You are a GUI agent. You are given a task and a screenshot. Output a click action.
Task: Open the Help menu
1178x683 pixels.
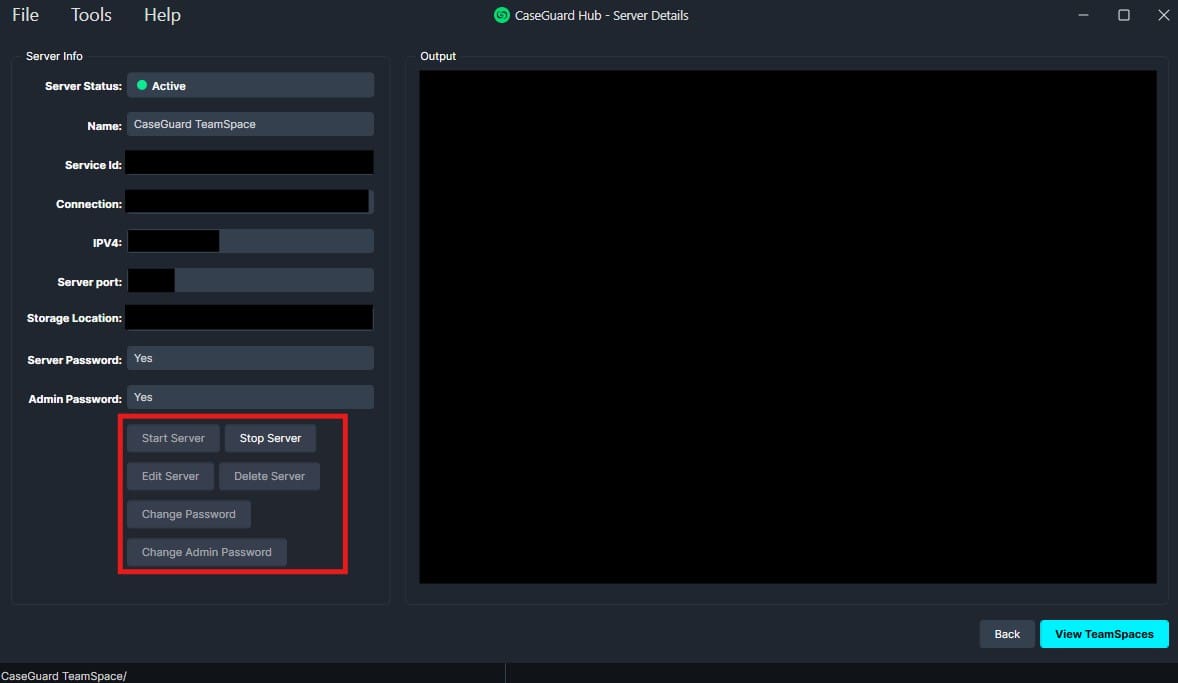click(x=162, y=15)
